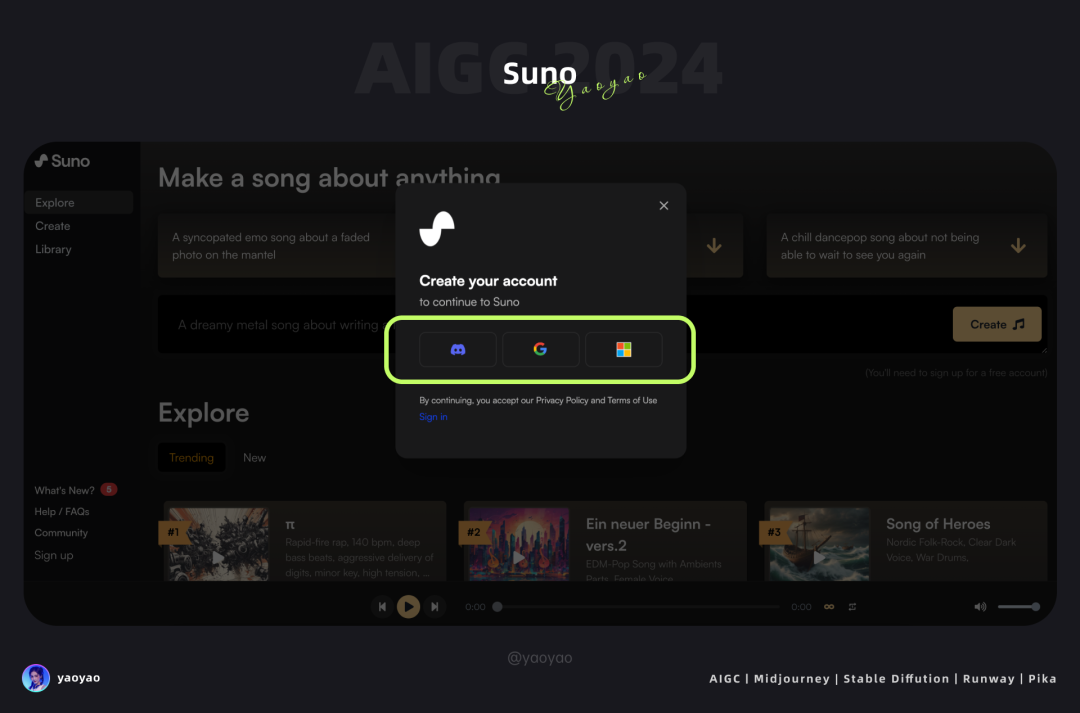
Task: Continue with the Google icon
Action: [x=541, y=349]
